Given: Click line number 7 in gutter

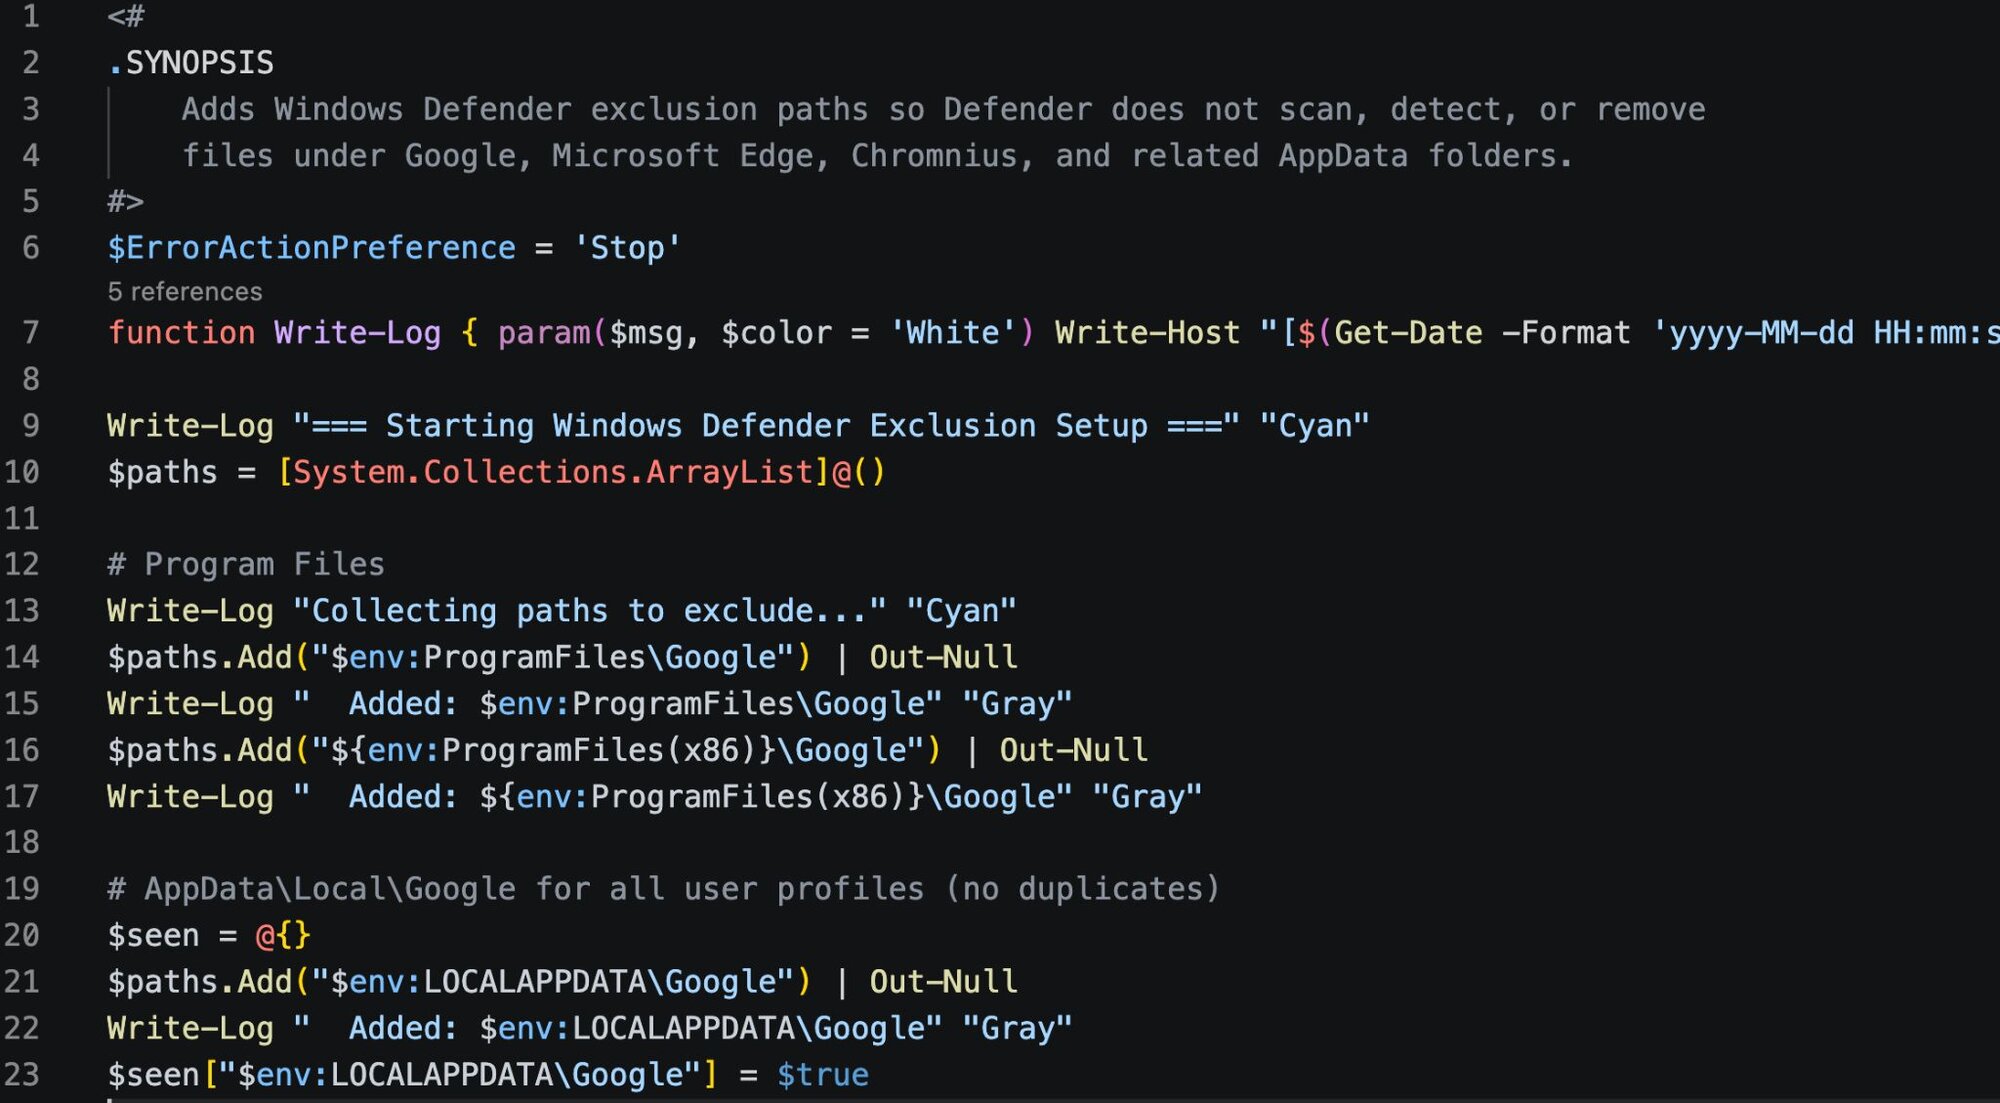Looking at the screenshot, I should point(30,333).
